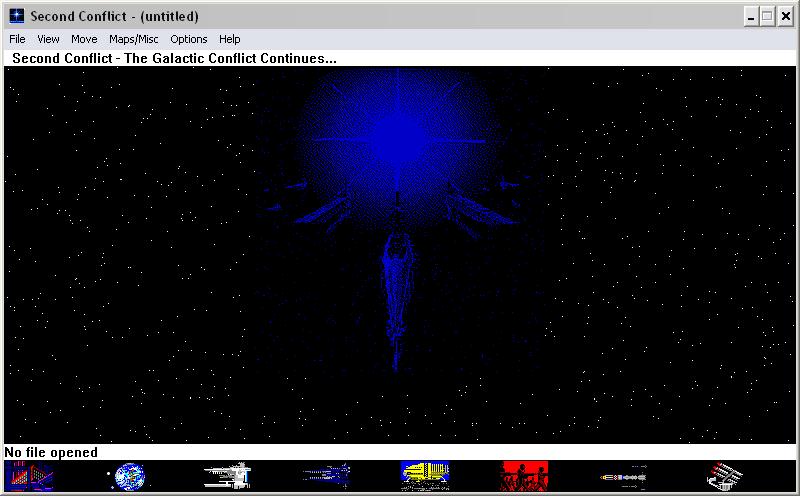Click the blue-red building icon in bottom bar
Viewport: 800px width, 496px height.
(x=29, y=476)
